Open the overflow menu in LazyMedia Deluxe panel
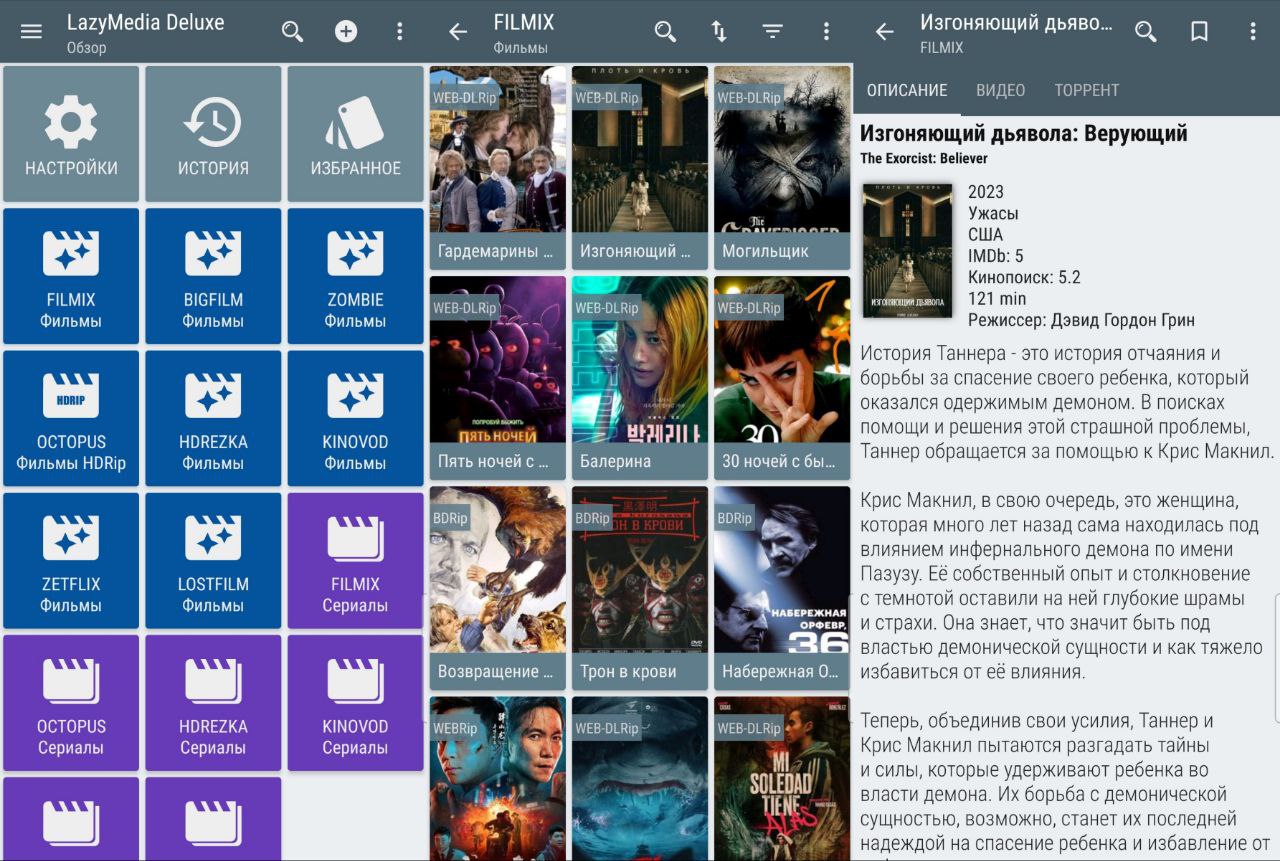The image size is (1280, 861). point(400,31)
